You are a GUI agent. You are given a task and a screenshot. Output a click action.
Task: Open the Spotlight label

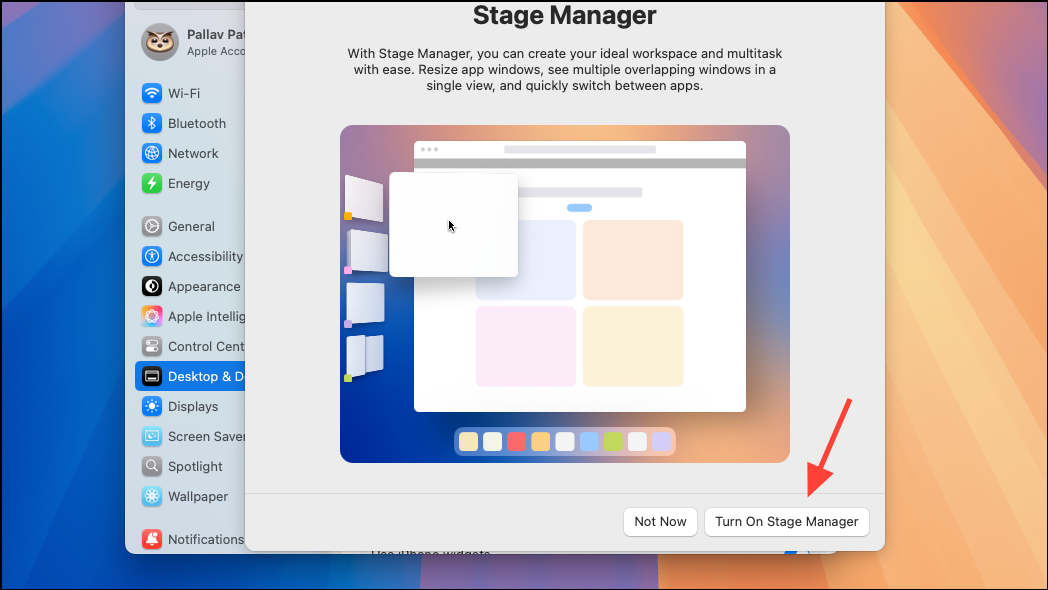point(195,466)
